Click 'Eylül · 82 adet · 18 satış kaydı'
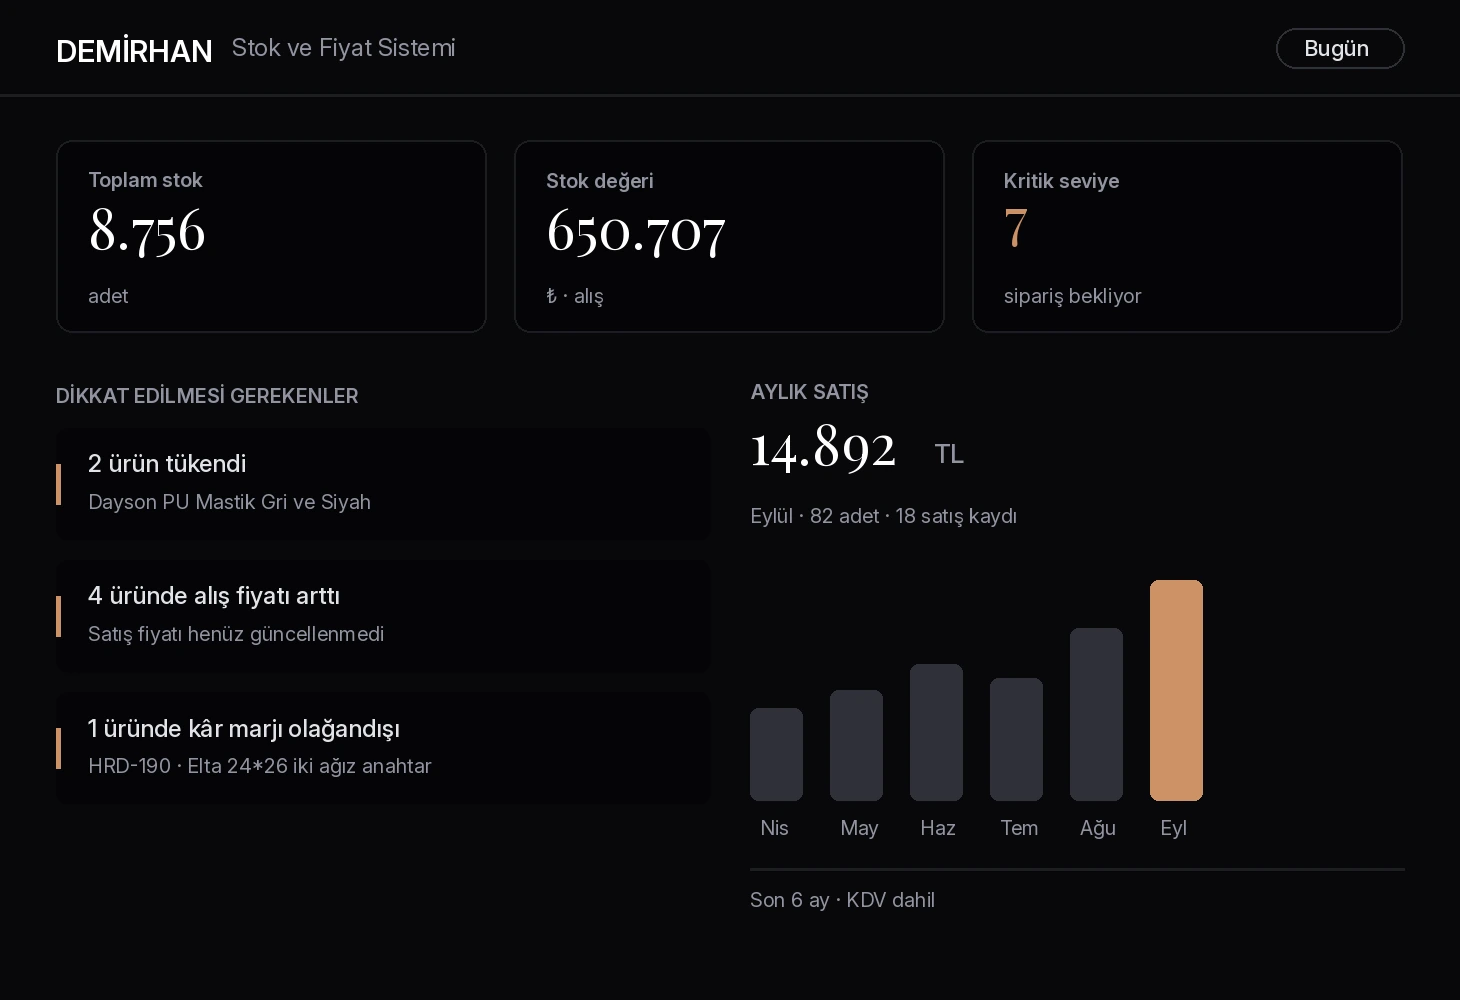Screen dimensions: 1460x1000 pyautogui.click(x=883, y=516)
